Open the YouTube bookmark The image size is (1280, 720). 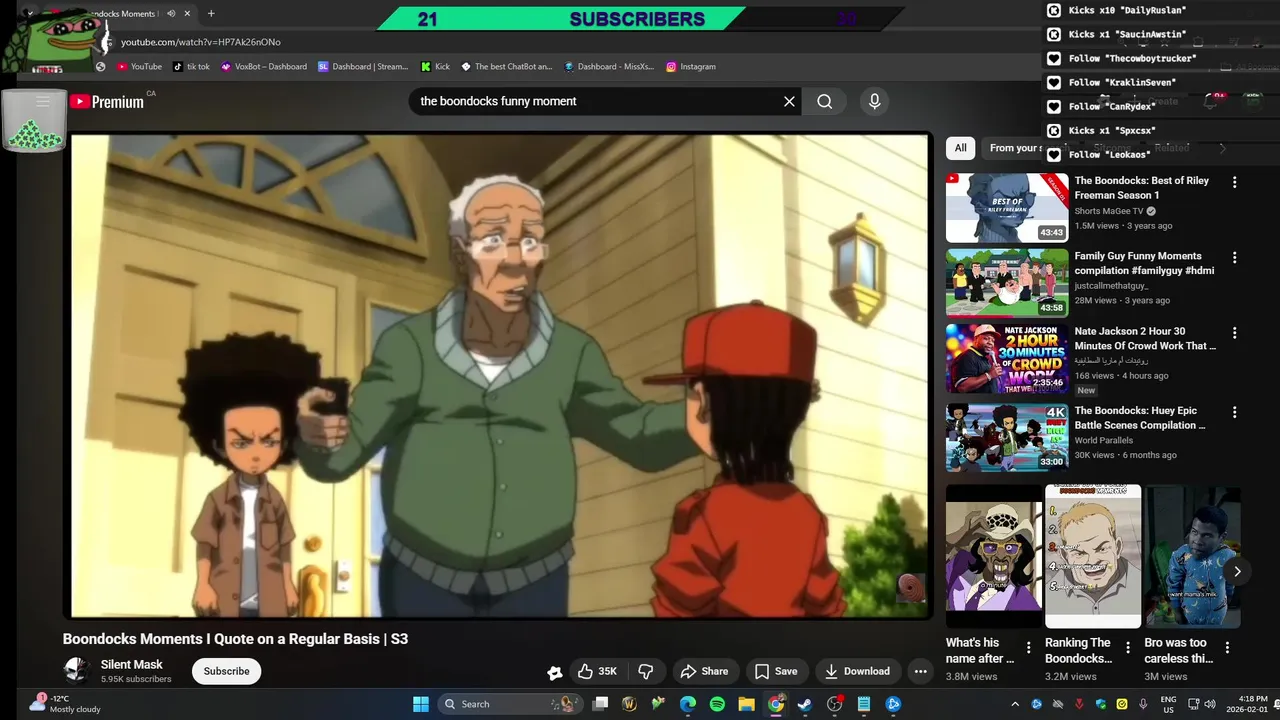pyautogui.click(x=139, y=67)
